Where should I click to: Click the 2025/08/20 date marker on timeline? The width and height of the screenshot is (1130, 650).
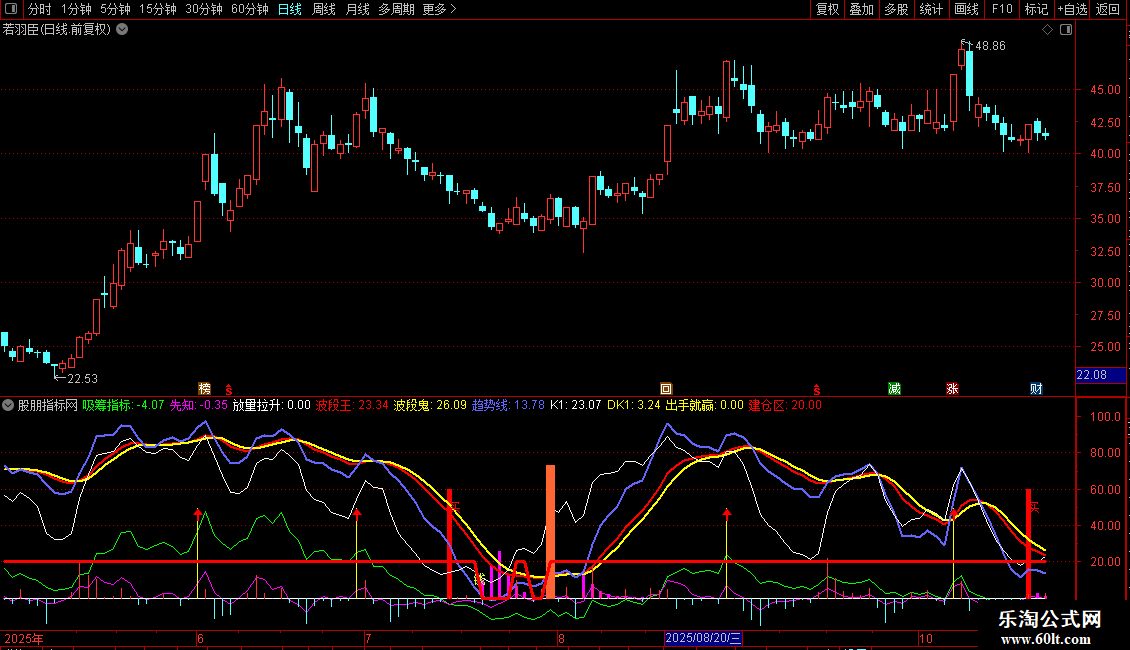click(x=704, y=638)
